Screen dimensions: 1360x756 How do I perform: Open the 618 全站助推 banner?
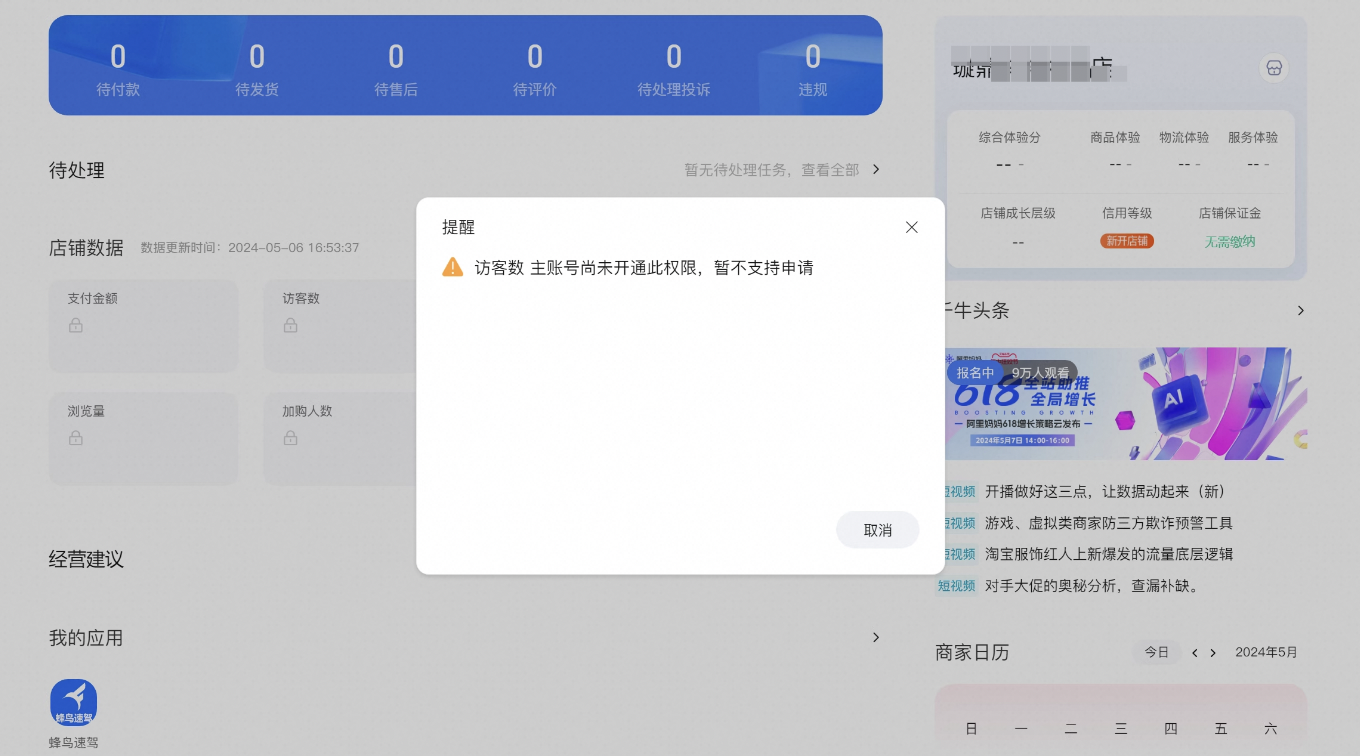point(1125,404)
